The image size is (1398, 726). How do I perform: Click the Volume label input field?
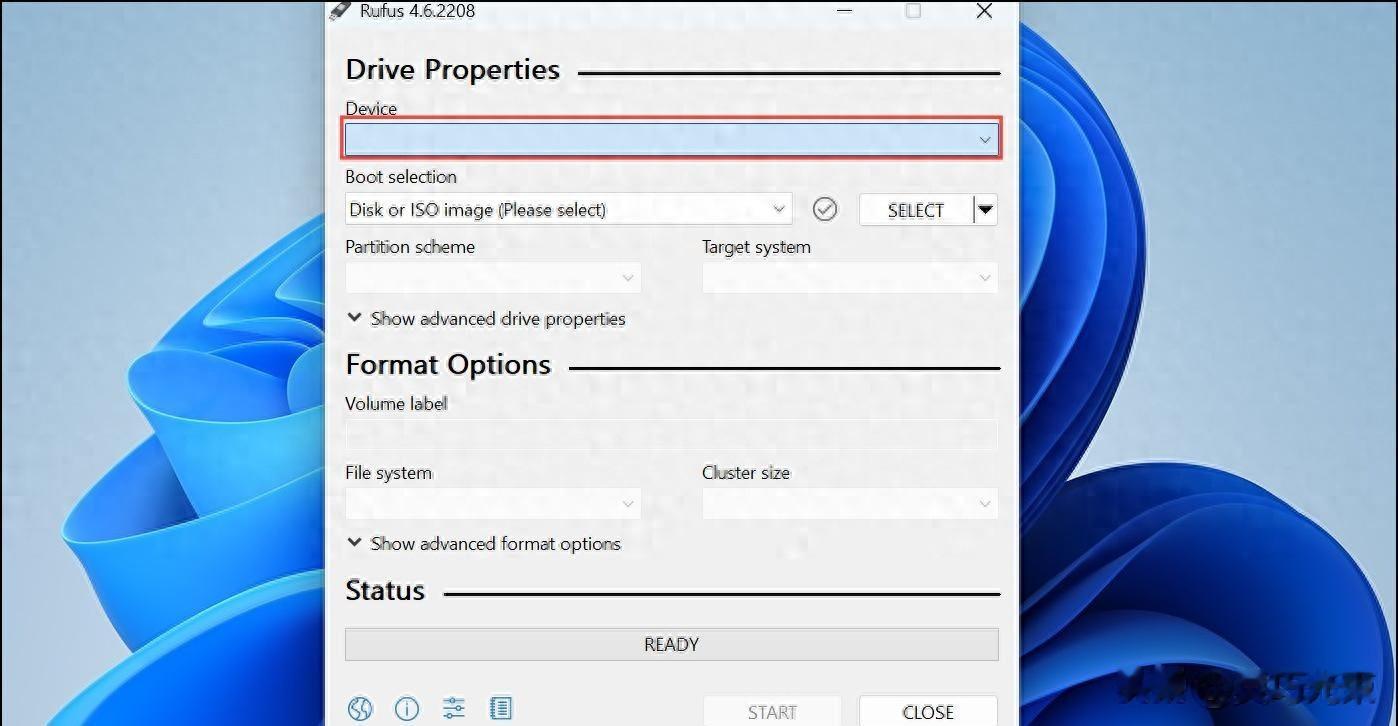[x=671, y=435]
